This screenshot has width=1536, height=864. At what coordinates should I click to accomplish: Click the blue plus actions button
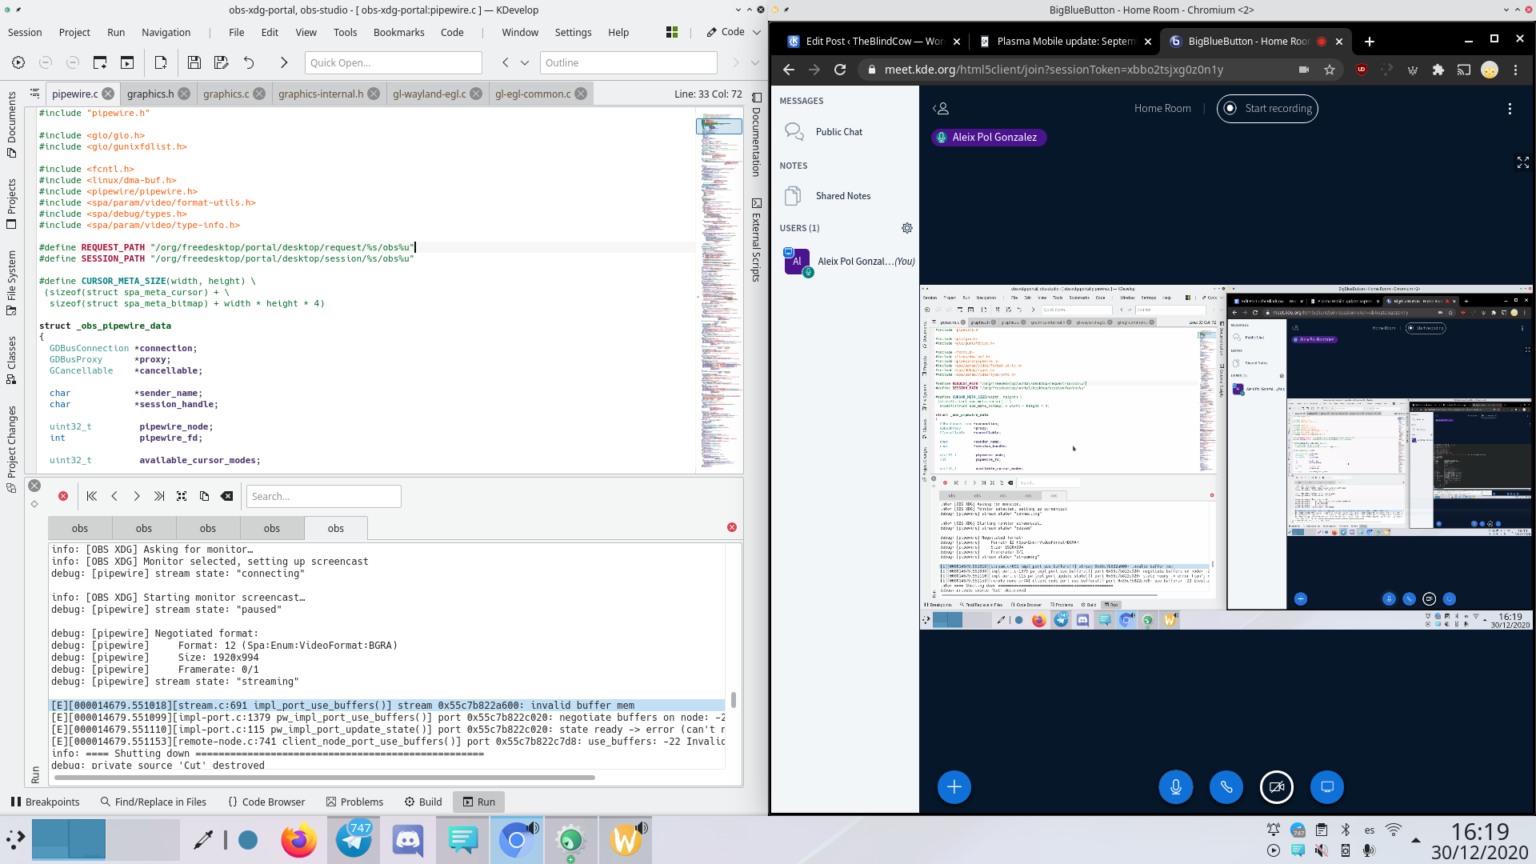(954, 787)
